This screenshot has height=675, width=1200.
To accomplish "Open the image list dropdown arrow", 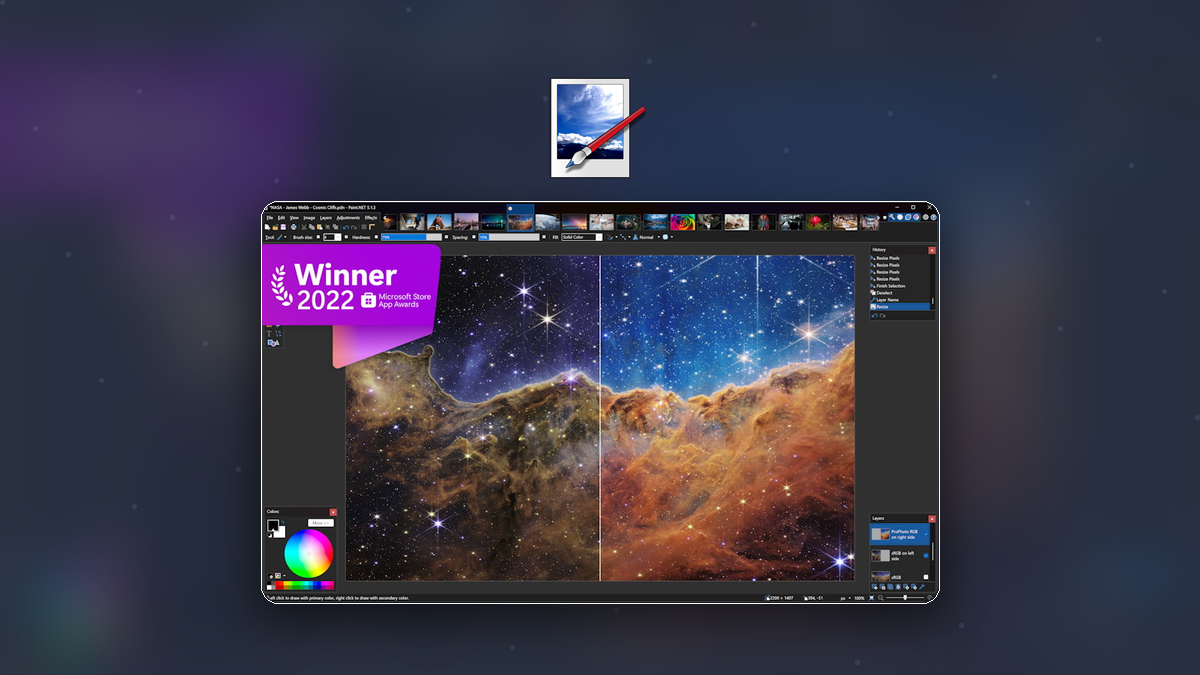I will 885,217.
